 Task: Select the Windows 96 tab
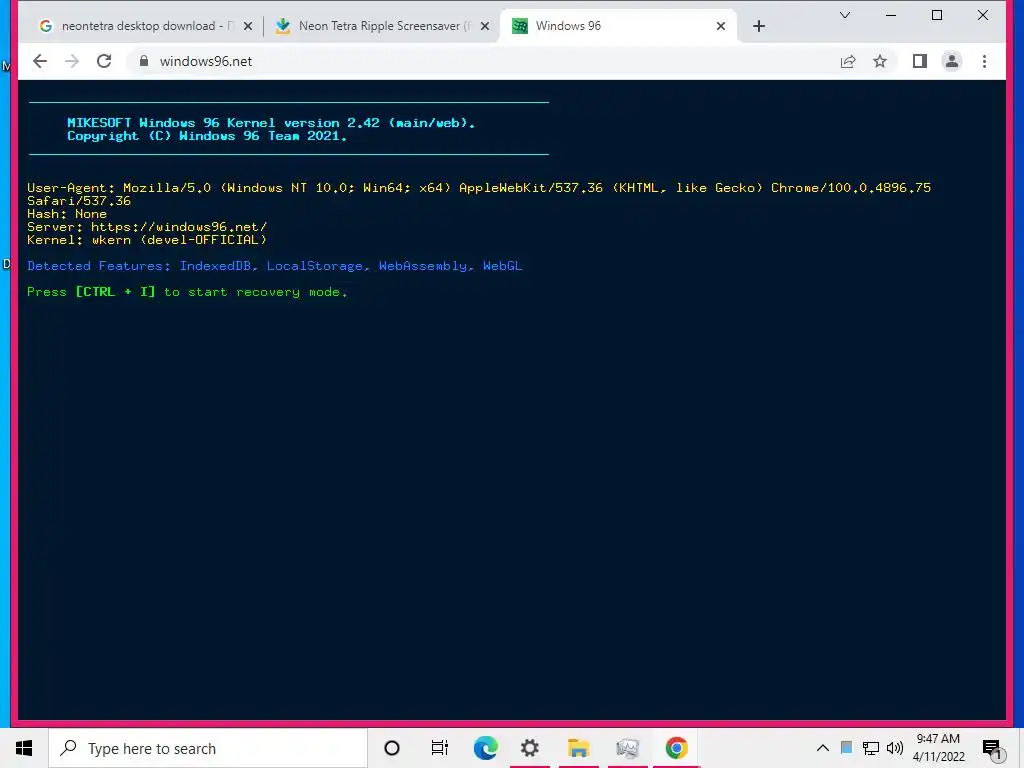(617, 26)
